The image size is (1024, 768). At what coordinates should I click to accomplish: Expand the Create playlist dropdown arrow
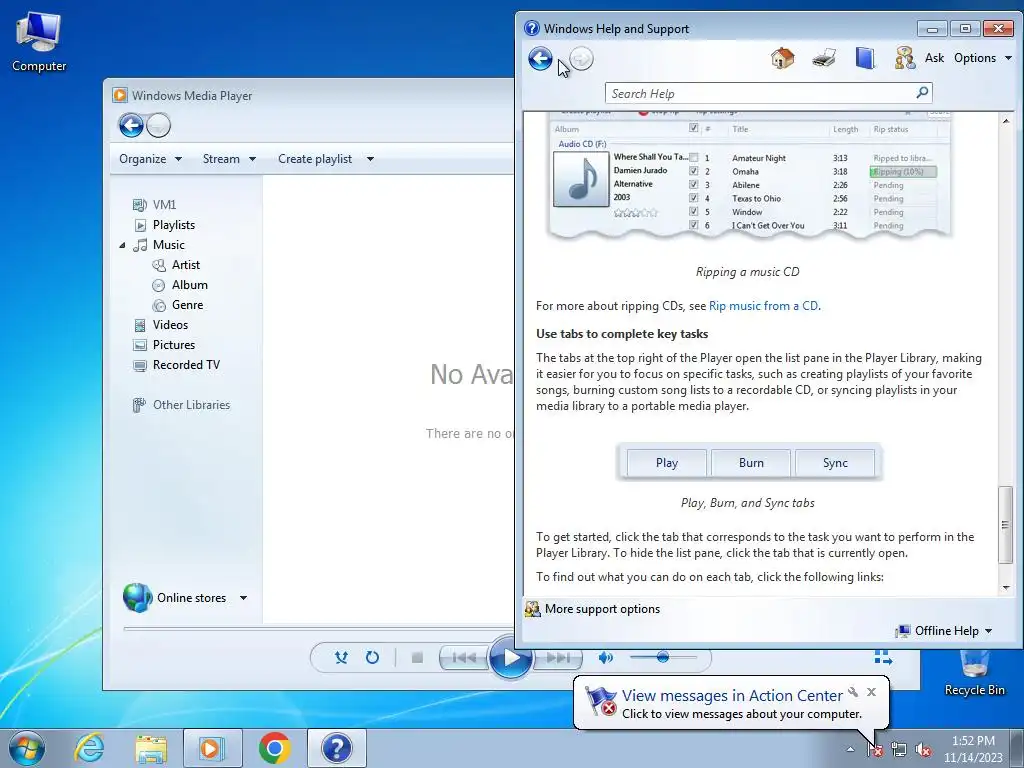[x=370, y=159]
